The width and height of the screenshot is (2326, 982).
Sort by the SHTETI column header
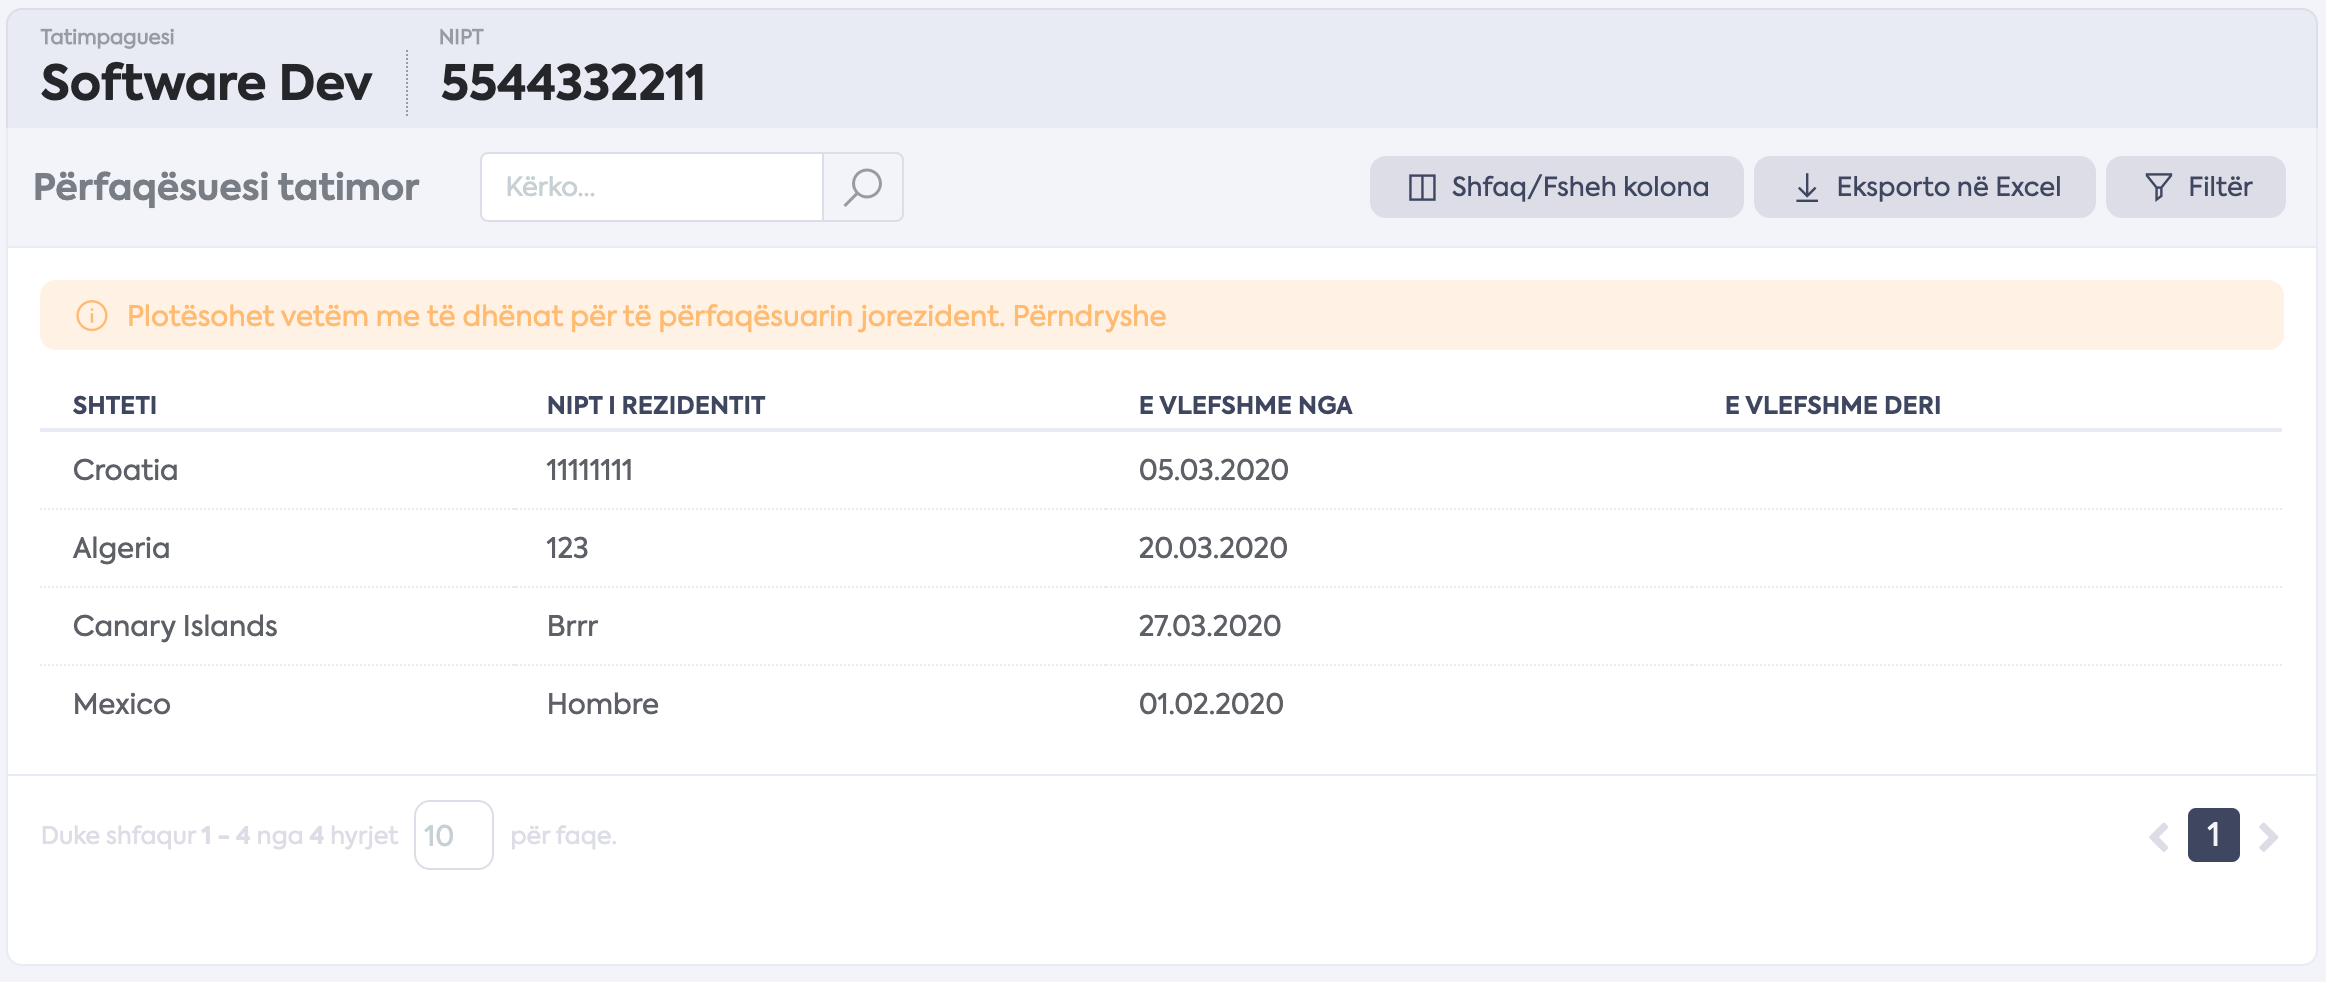115,405
